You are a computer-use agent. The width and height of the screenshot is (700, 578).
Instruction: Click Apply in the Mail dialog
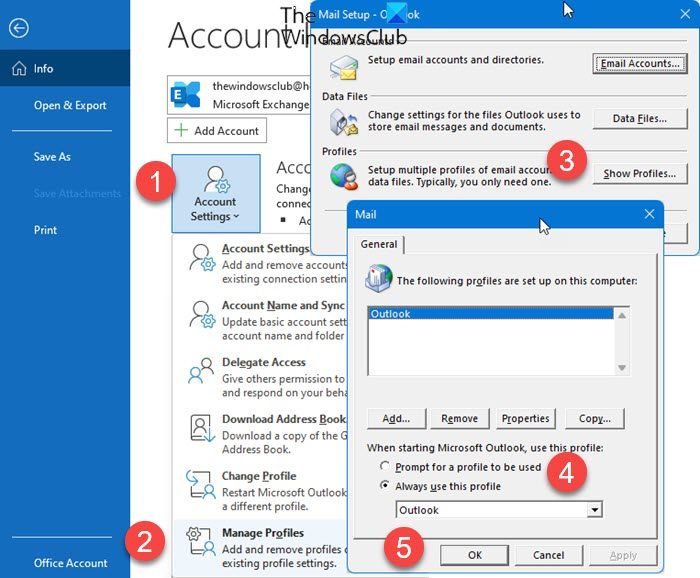[x=623, y=555]
